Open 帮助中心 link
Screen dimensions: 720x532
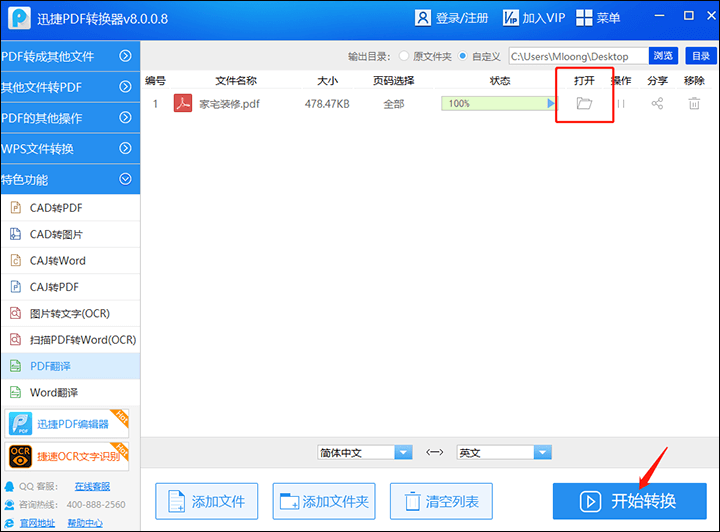85,523
